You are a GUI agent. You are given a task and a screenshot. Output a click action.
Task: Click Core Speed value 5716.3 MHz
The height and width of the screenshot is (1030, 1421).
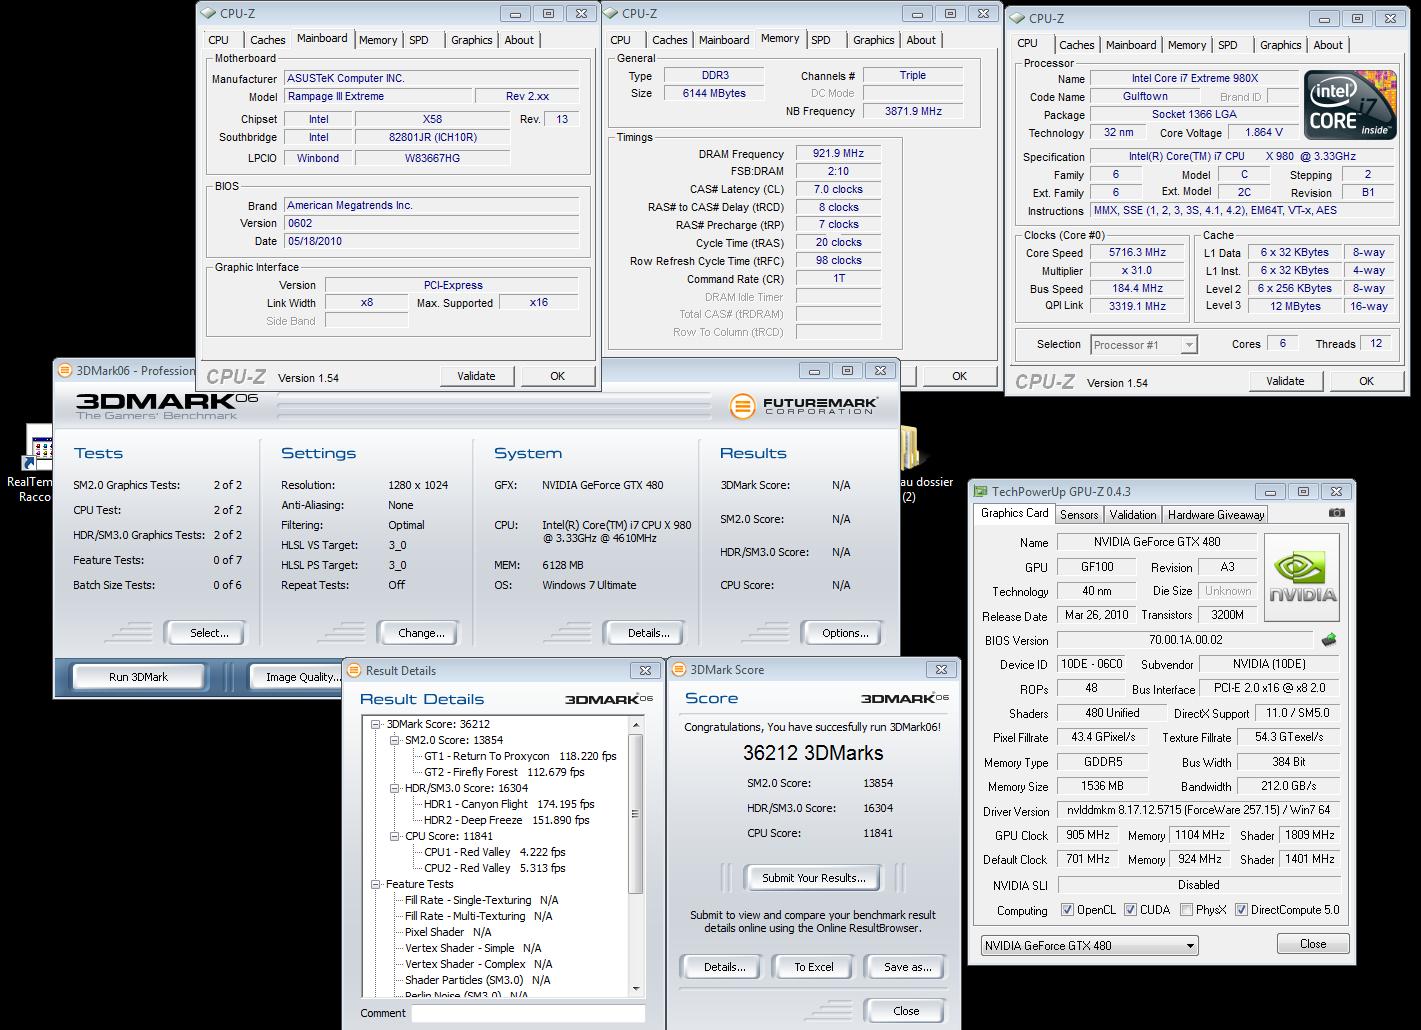point(1138,253)
